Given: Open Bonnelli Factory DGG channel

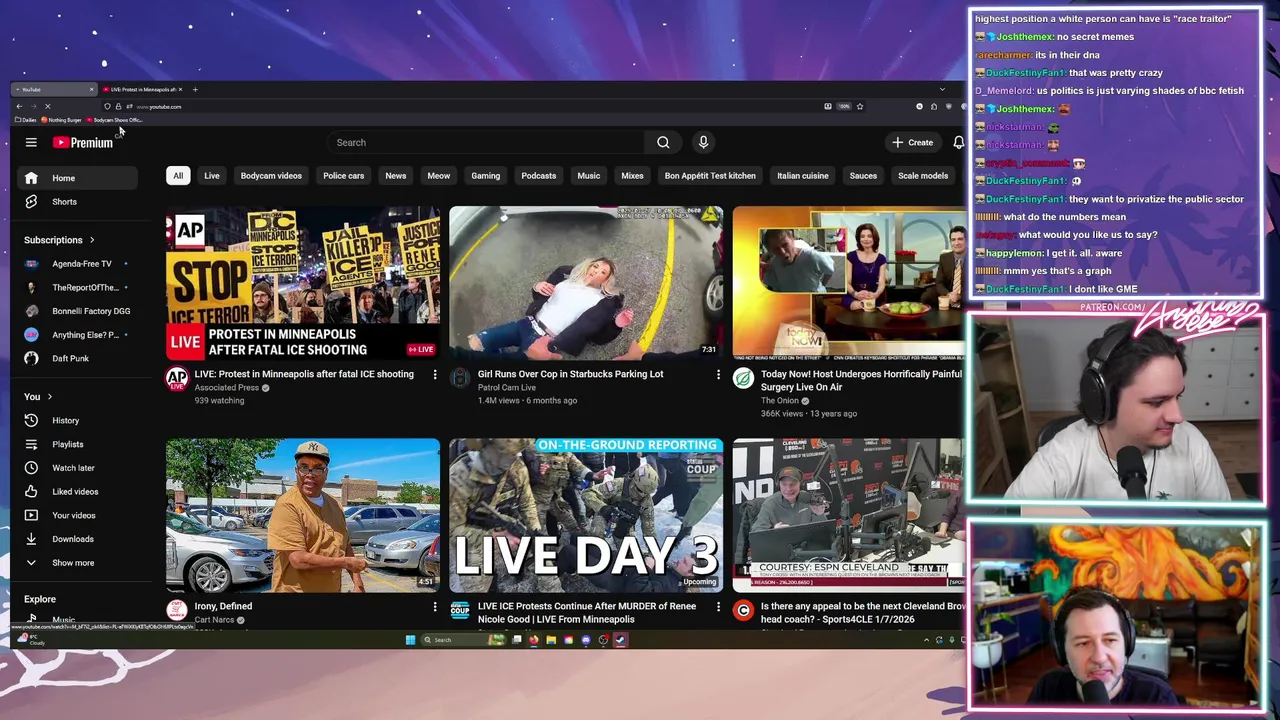Looking at the screenshot, I should (77, 311).
